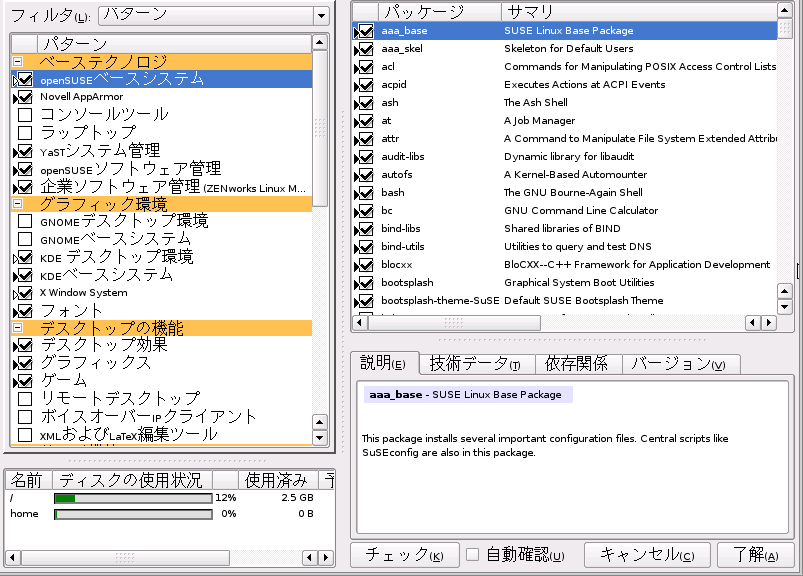Toggle フォント pattern status icon
Screen dimensions: 803x576
pyautogui.click(x=24, y=311)
